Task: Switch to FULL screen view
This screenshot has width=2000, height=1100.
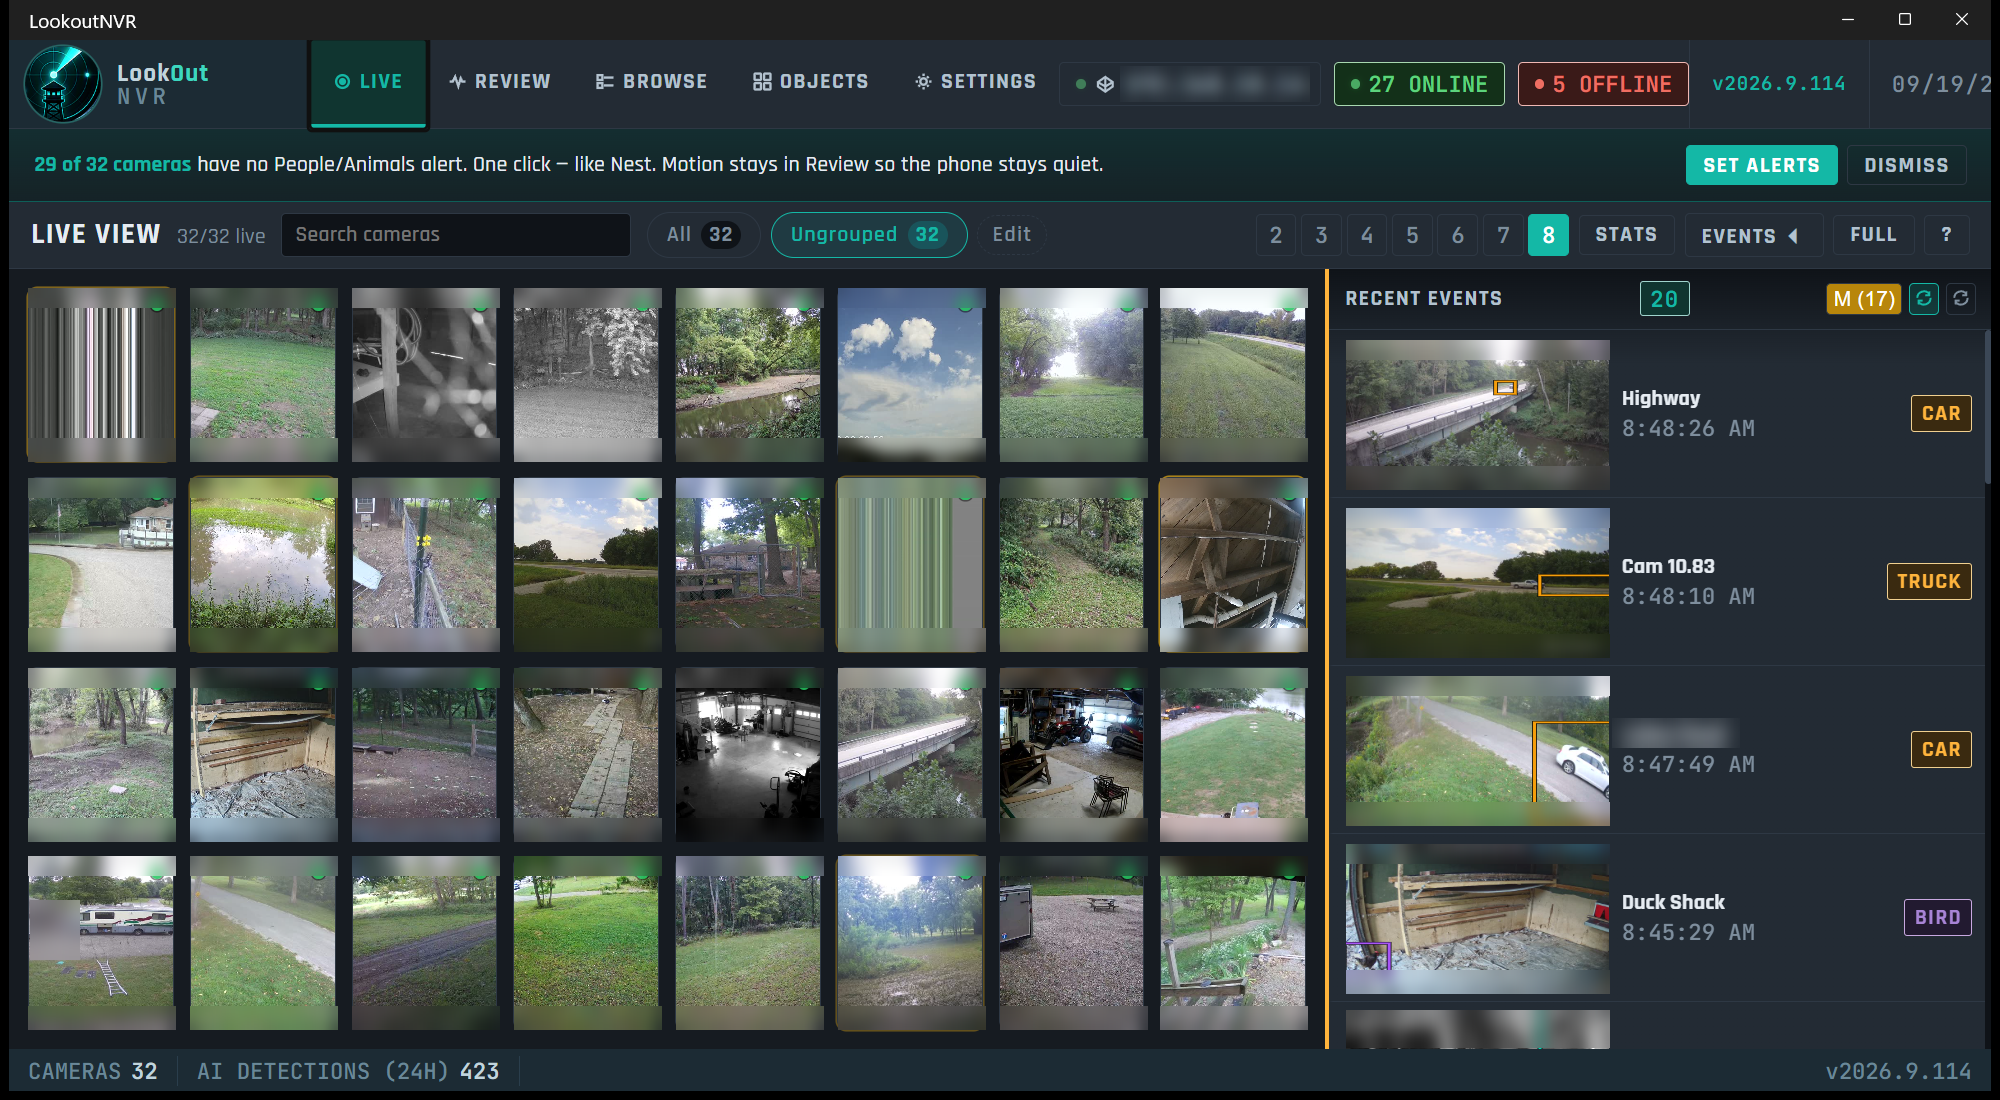Action: pos(1873,235)
